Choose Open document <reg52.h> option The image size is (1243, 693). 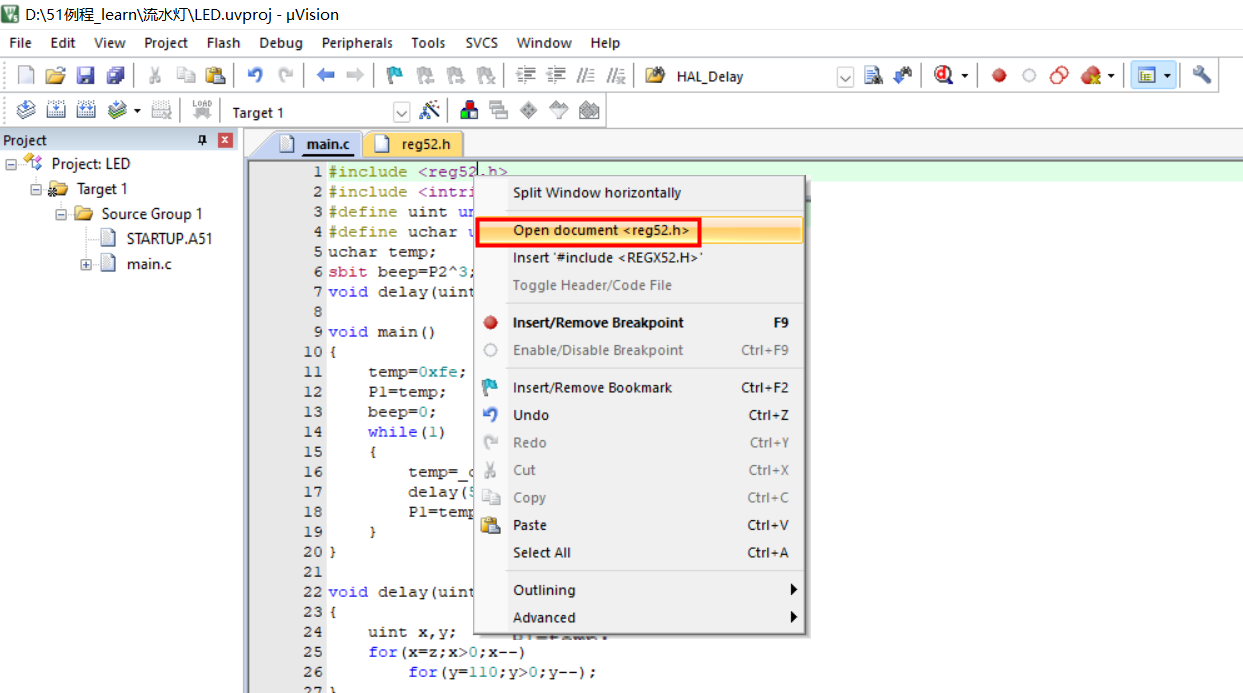[600, 231]
